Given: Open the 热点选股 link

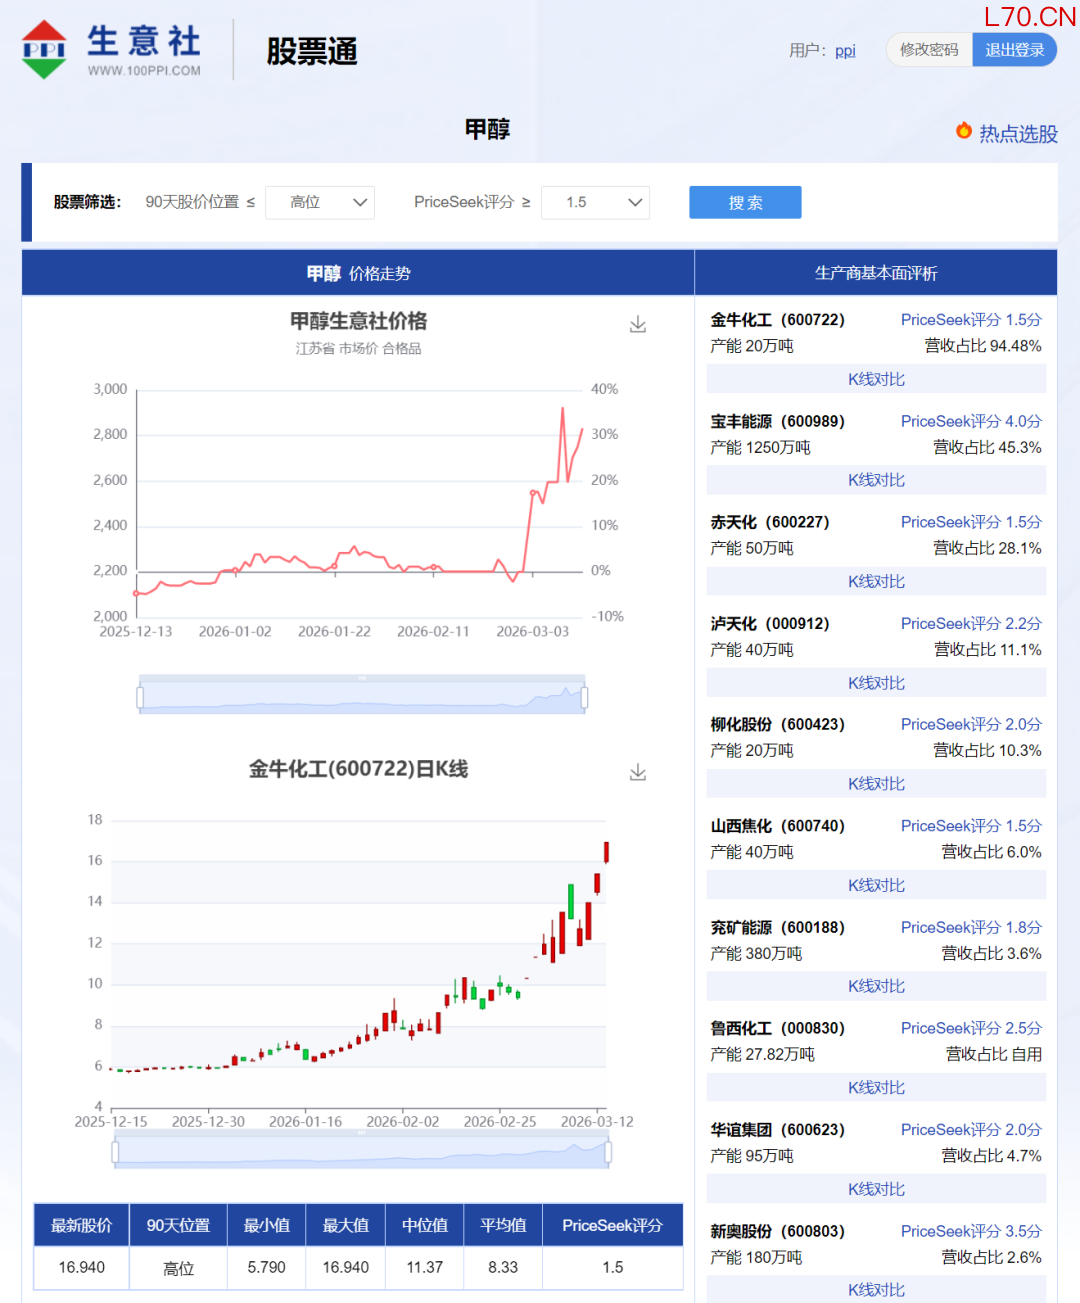Looking at the screenshot, I should tap(1018, 134).
